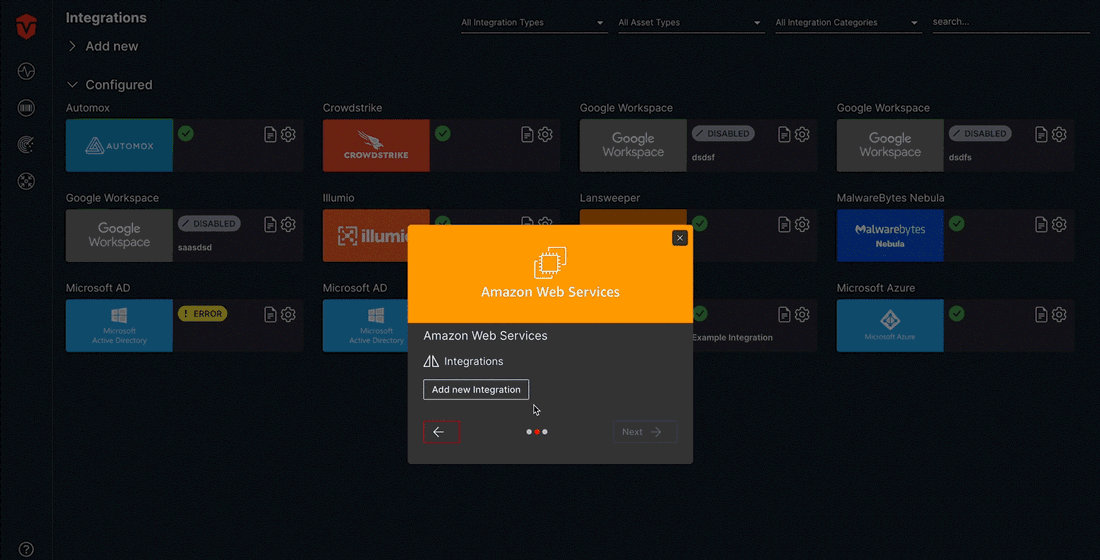Focus the search input field
The width and height of the screenshot is (1100, 560).
(1010, 22)
